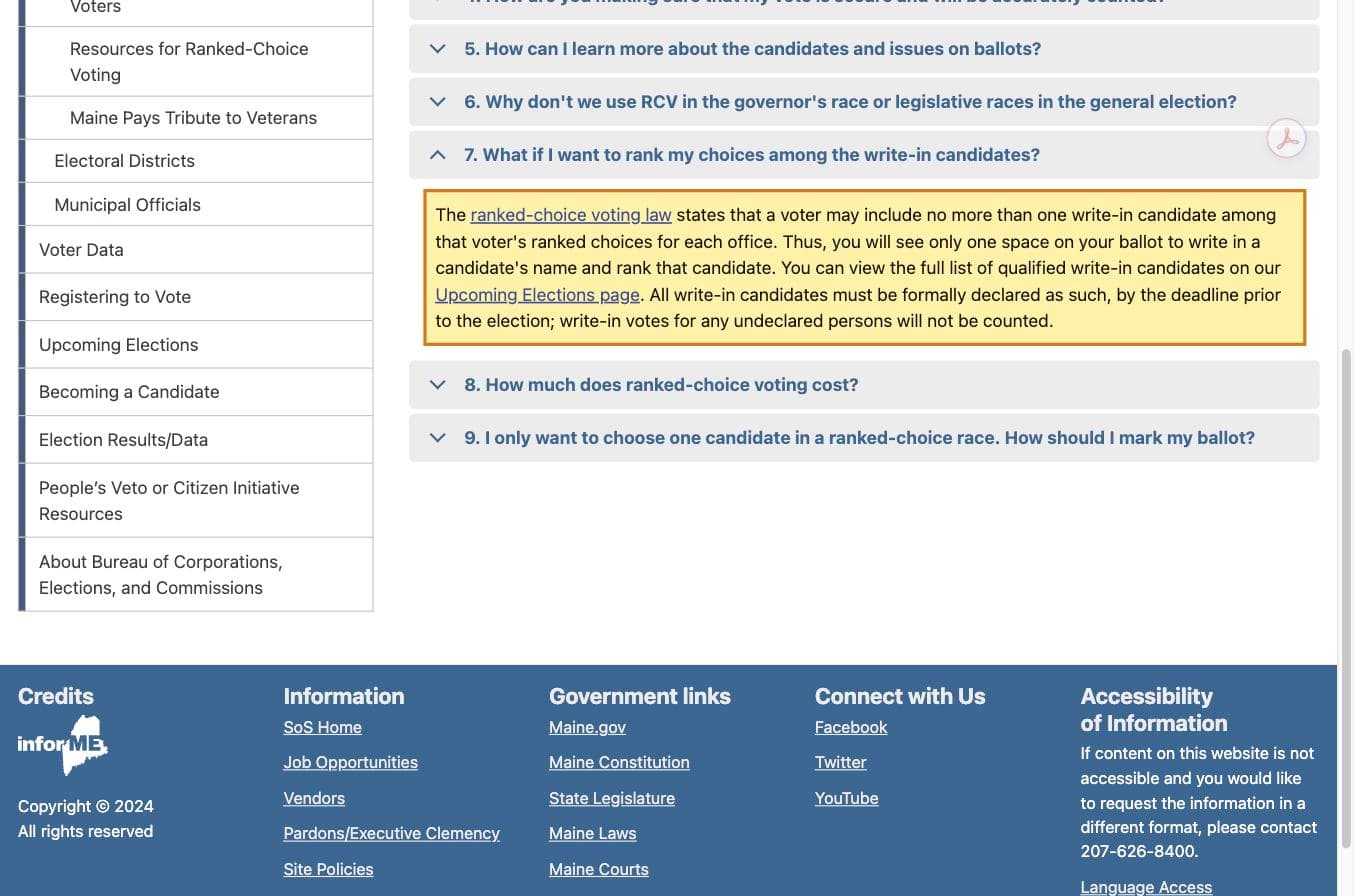Open Upcoming Elections in the sidebar
Viewport: 1354px width, 896px height.
point(199,345)
